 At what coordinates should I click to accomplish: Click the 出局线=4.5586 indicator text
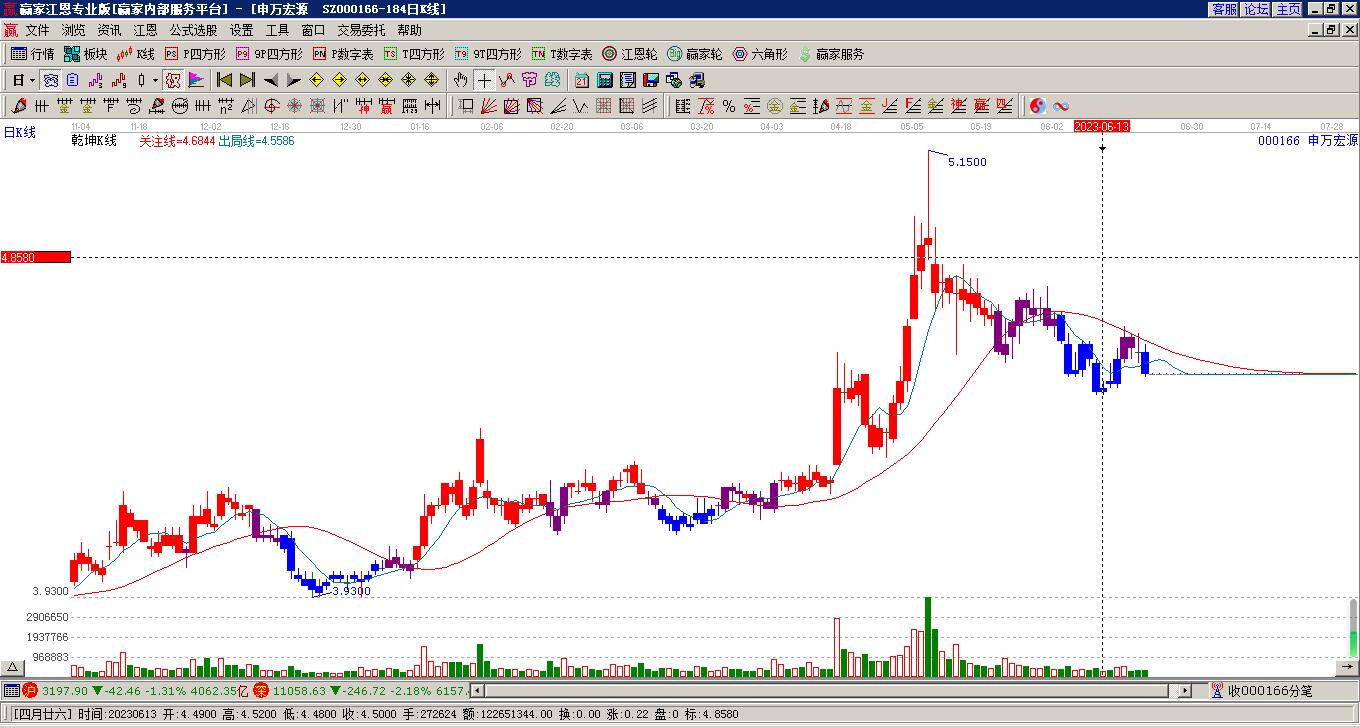(256, 141)
